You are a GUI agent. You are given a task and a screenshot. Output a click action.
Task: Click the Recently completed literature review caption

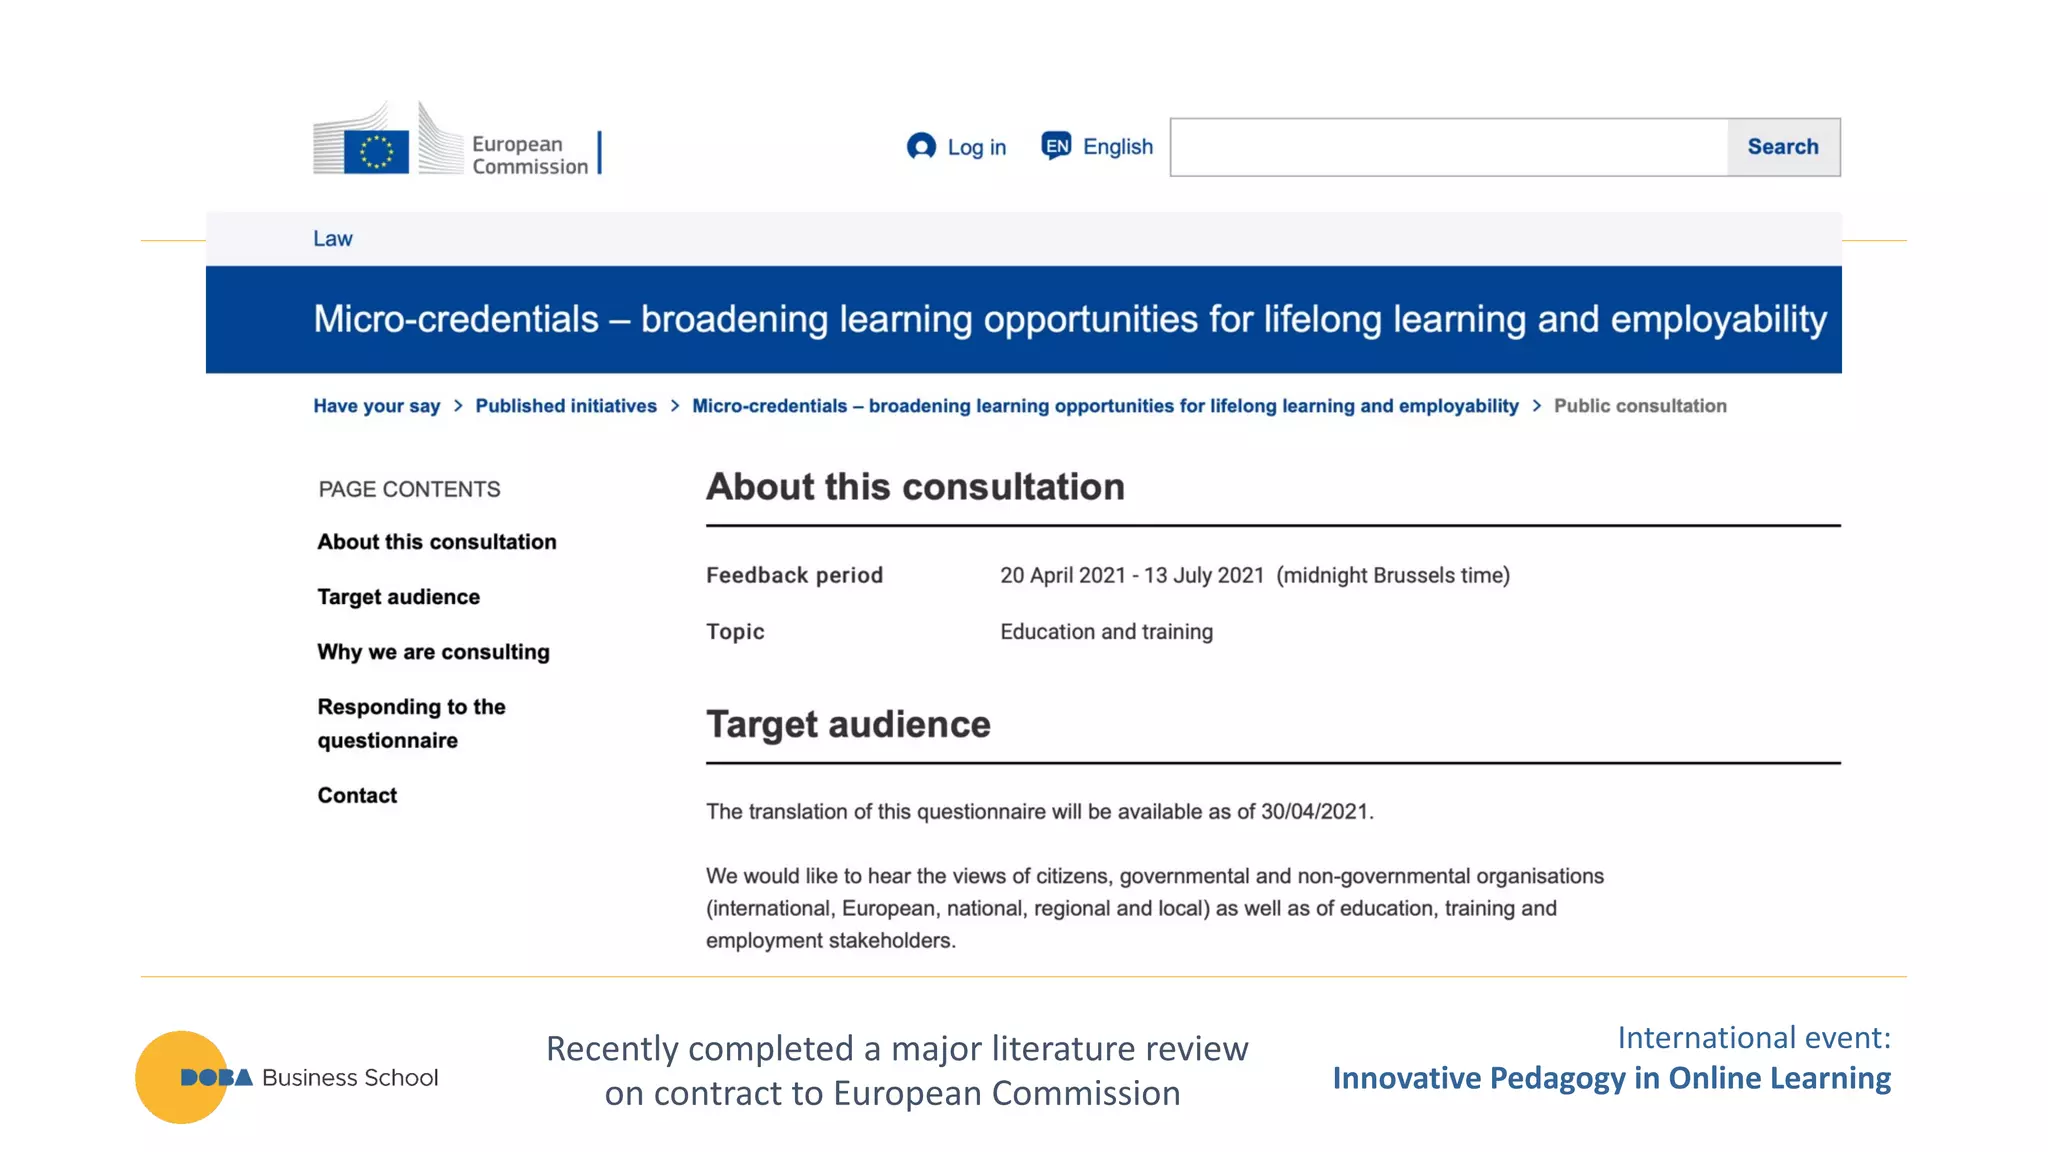pos(896,1071)
